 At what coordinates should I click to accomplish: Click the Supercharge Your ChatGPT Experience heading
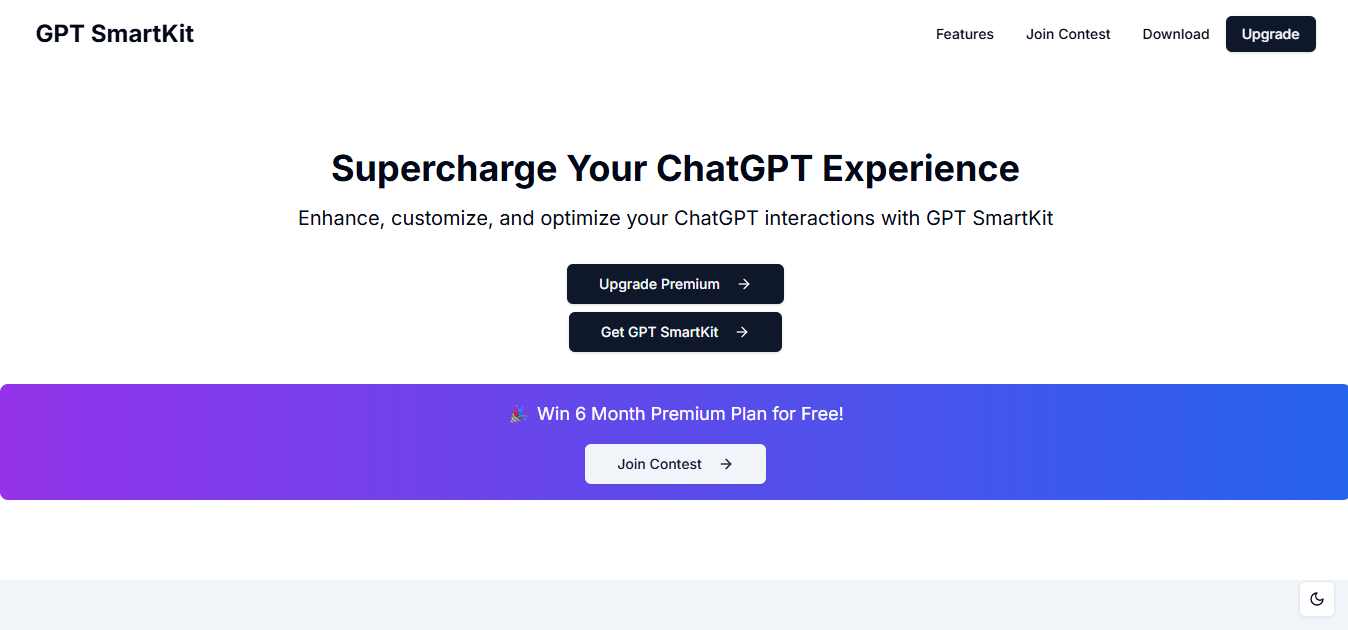[675, 168]
